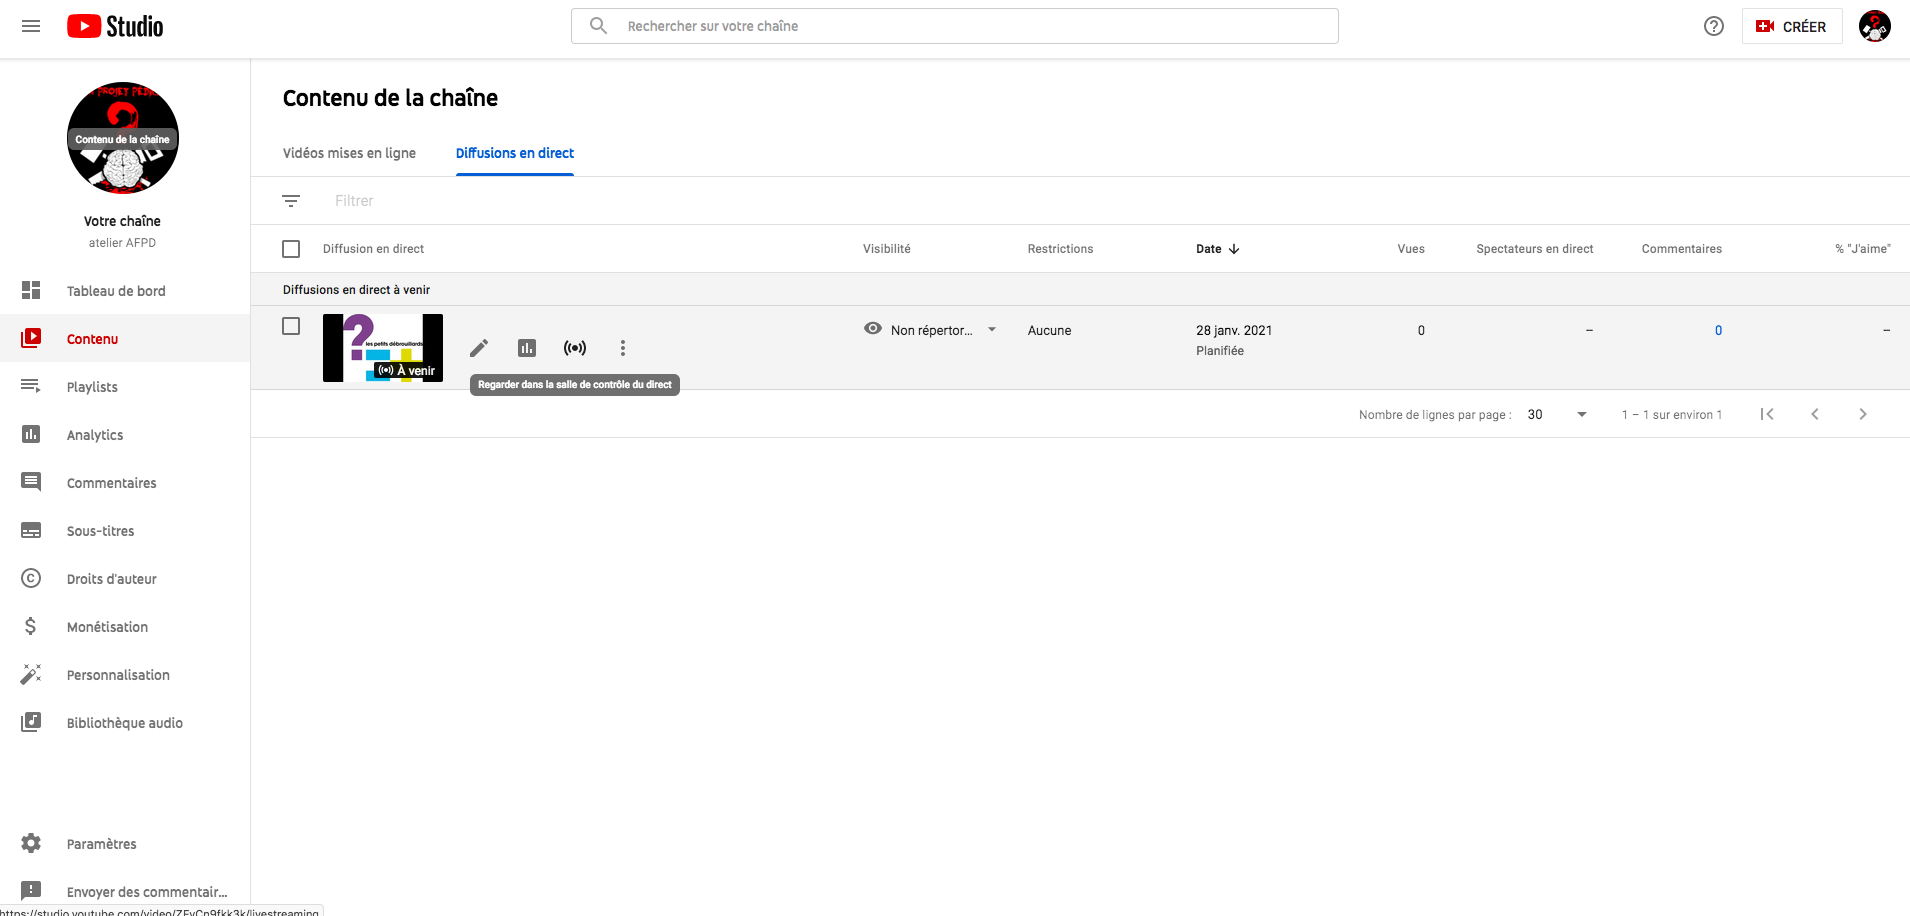
Task: Open the video analytics bar-chart icon
Action: tap(527, 348)
